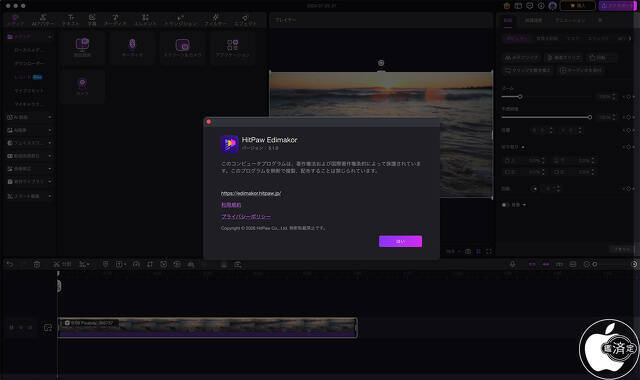The height and width of the screenshot is (380, 640).
Task: Open the crop tool dropdown in timeline toolbar
Action: 84,264
